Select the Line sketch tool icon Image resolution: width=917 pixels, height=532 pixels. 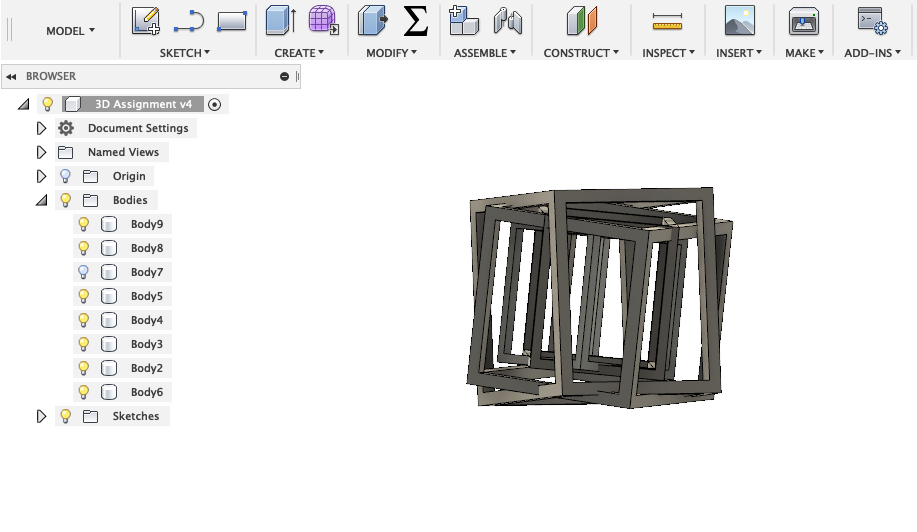189,21
